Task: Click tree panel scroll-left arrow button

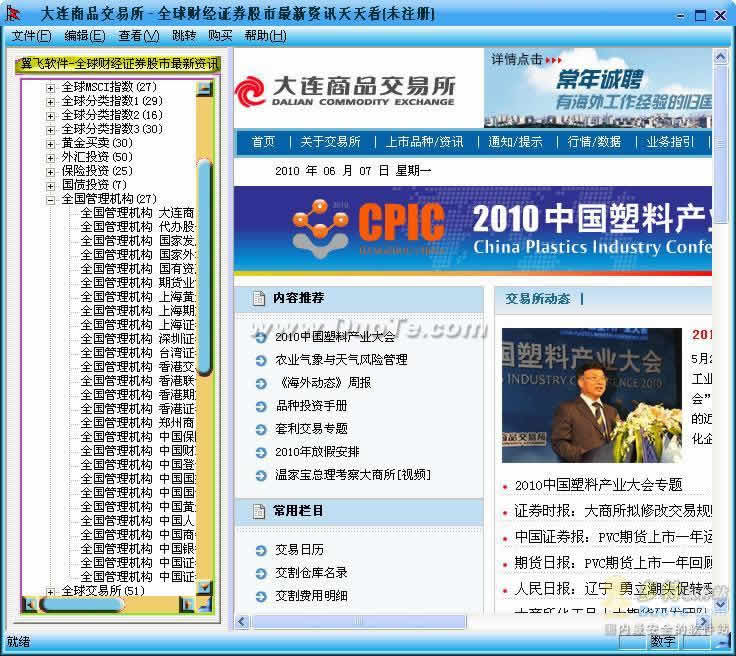Action: pos(30,604)
